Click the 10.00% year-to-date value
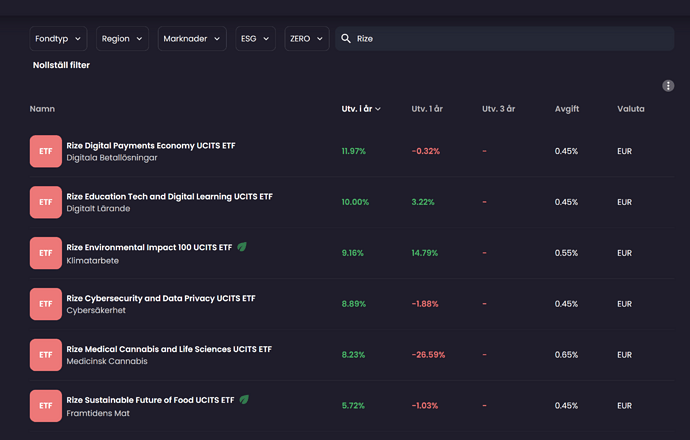This screenshot has height=440, width=690. [355, 202]
